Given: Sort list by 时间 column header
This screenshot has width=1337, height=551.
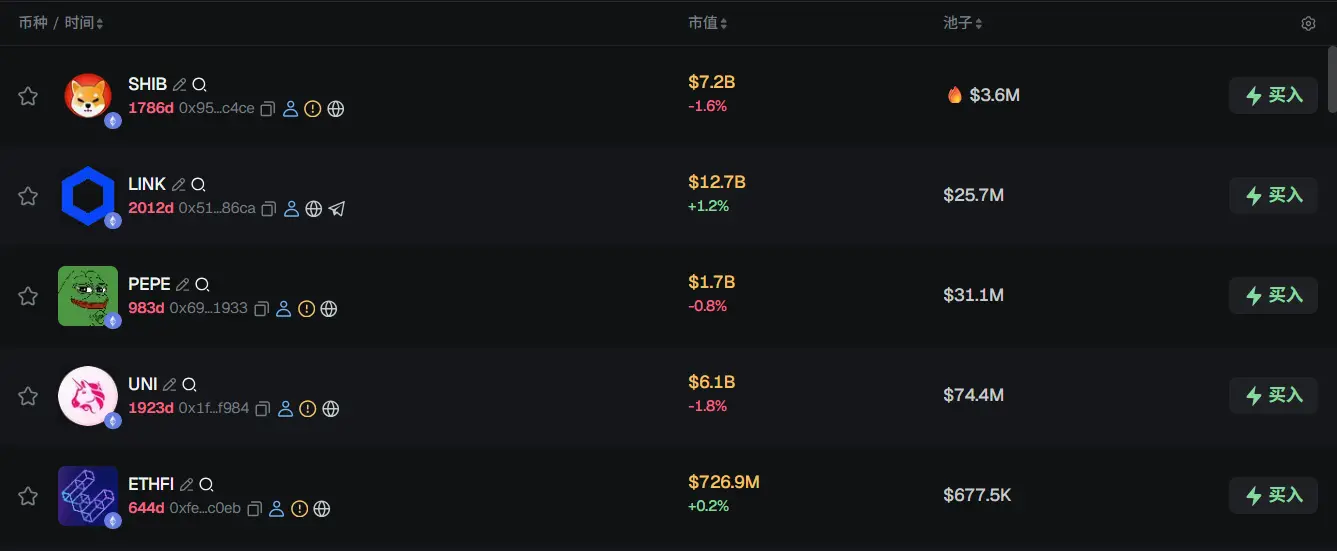Looking at the screenshot, I should [84, 23].
